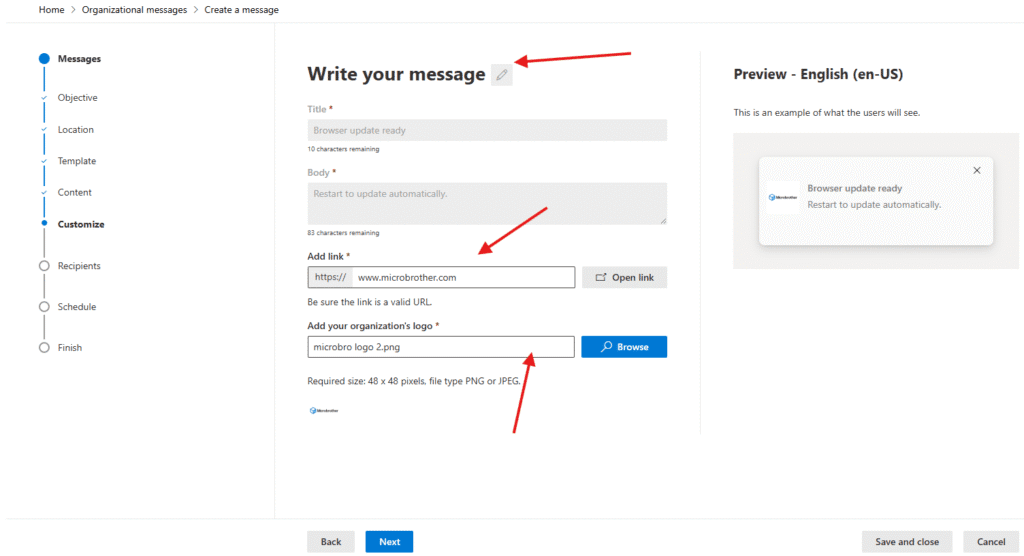Open the Template step
The height and width of the screenshot is (556, 1024).
point(77,161)
